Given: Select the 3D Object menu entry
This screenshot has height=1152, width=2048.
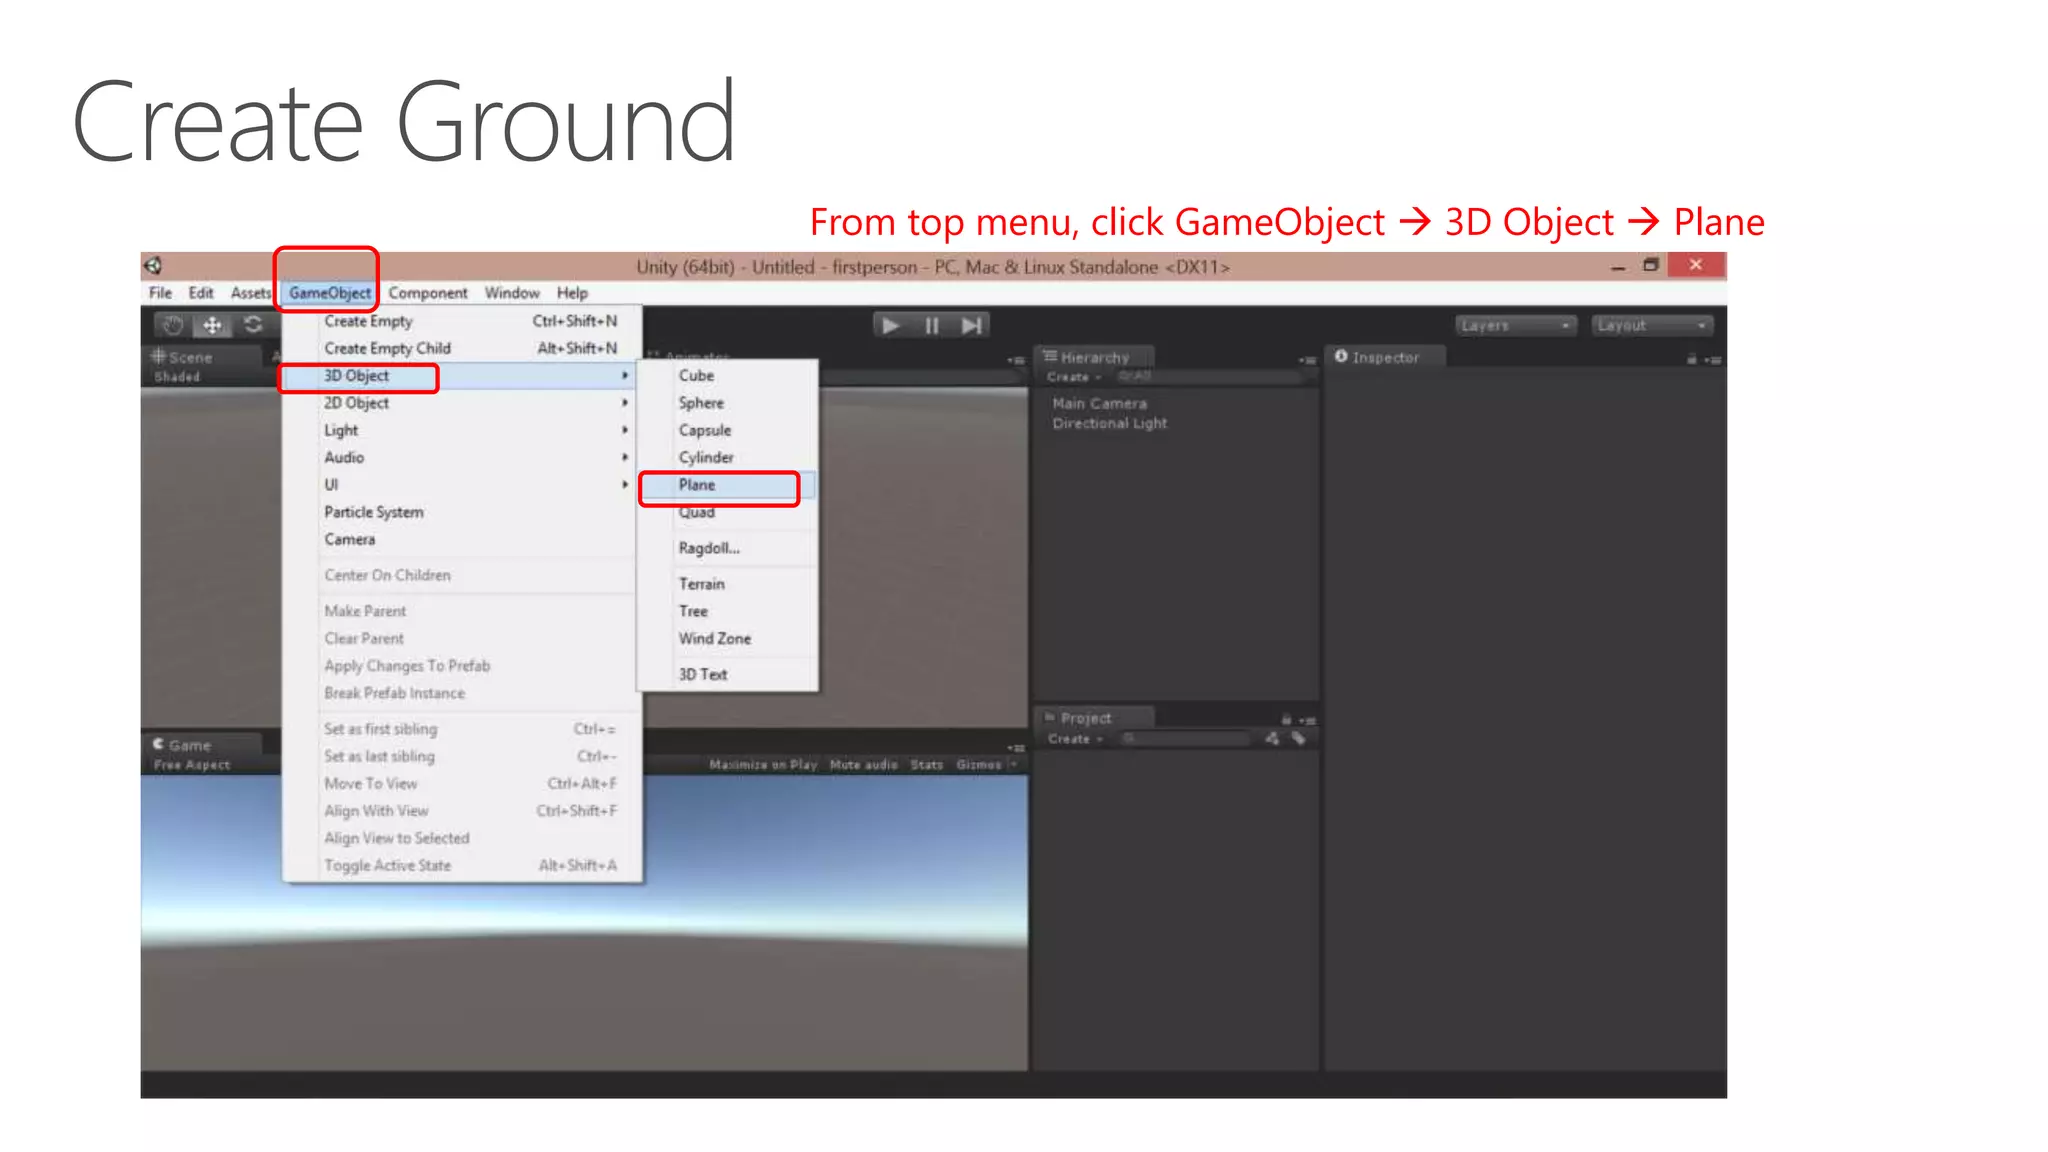Looking at the screenshot, I should point(460,376).
